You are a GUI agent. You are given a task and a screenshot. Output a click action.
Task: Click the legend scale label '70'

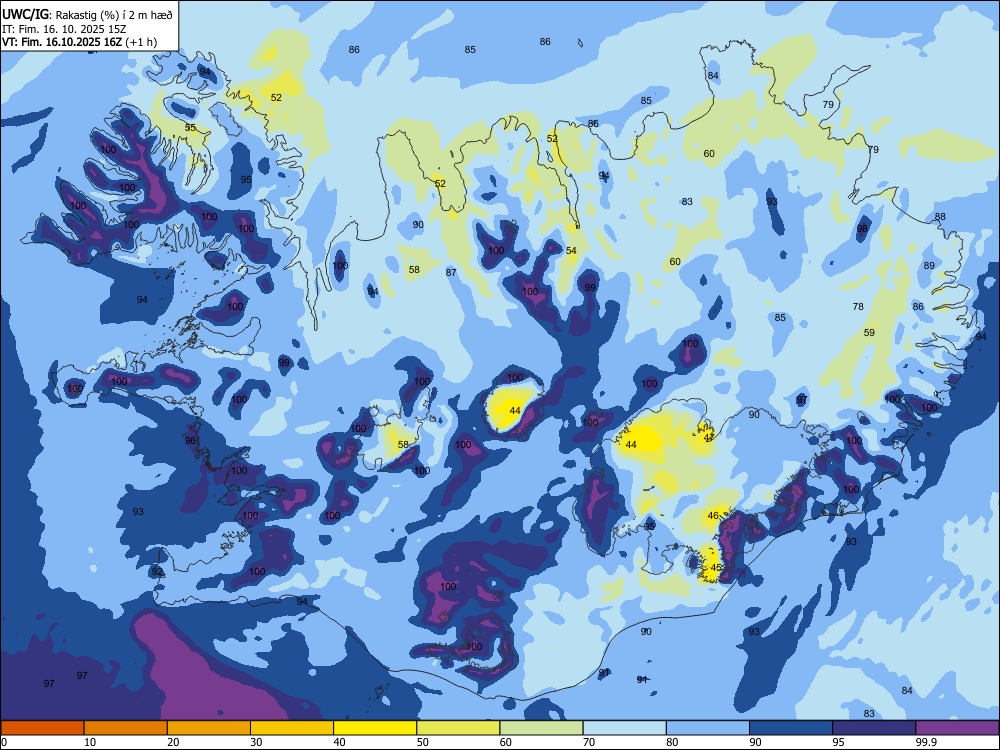click(x=589, y=742)
